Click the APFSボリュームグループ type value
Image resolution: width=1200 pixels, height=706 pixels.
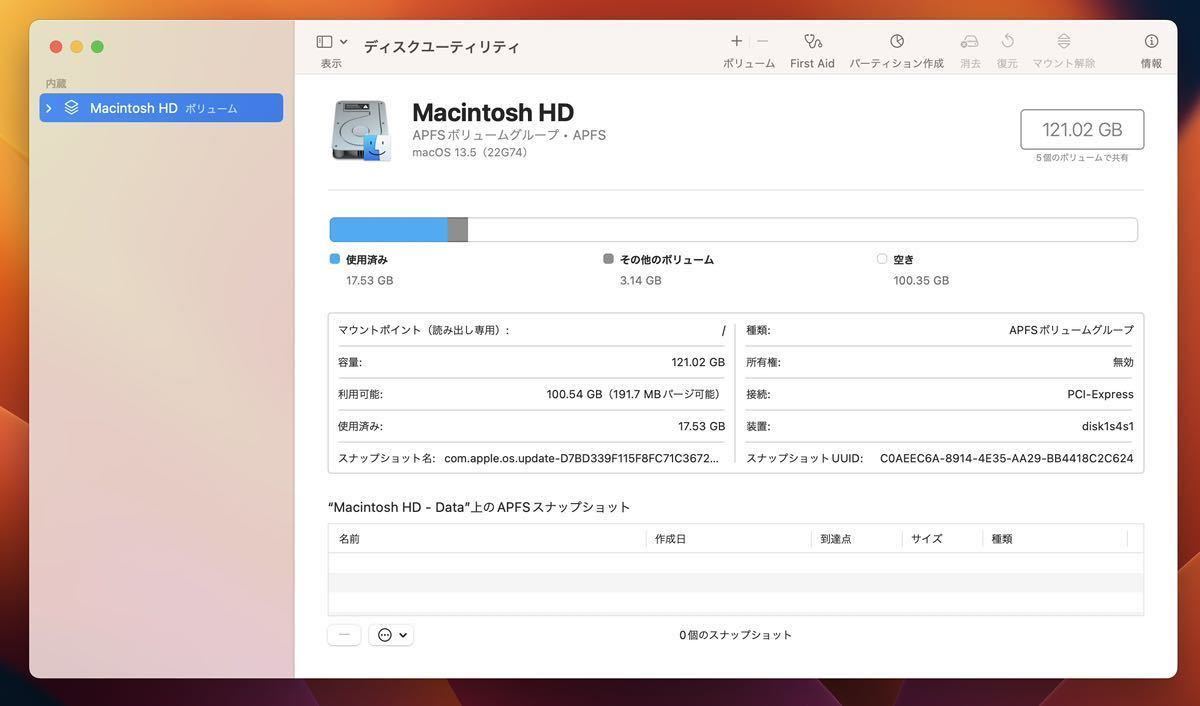point(1071,330)
